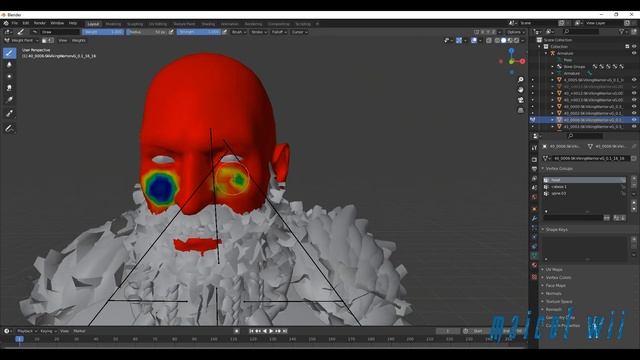
Task: Toggle the camera view icon
Action: [x=521, y=100]
